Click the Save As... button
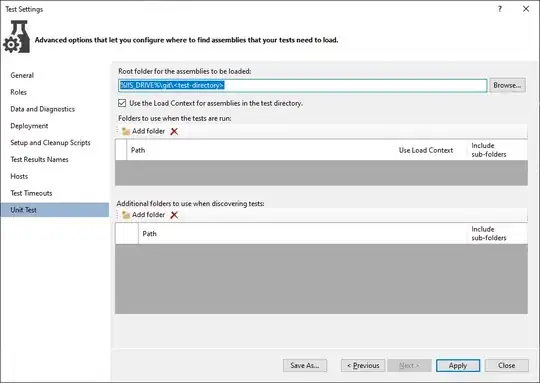Screen dimensions: 540x383 click(x=305, y=365)
